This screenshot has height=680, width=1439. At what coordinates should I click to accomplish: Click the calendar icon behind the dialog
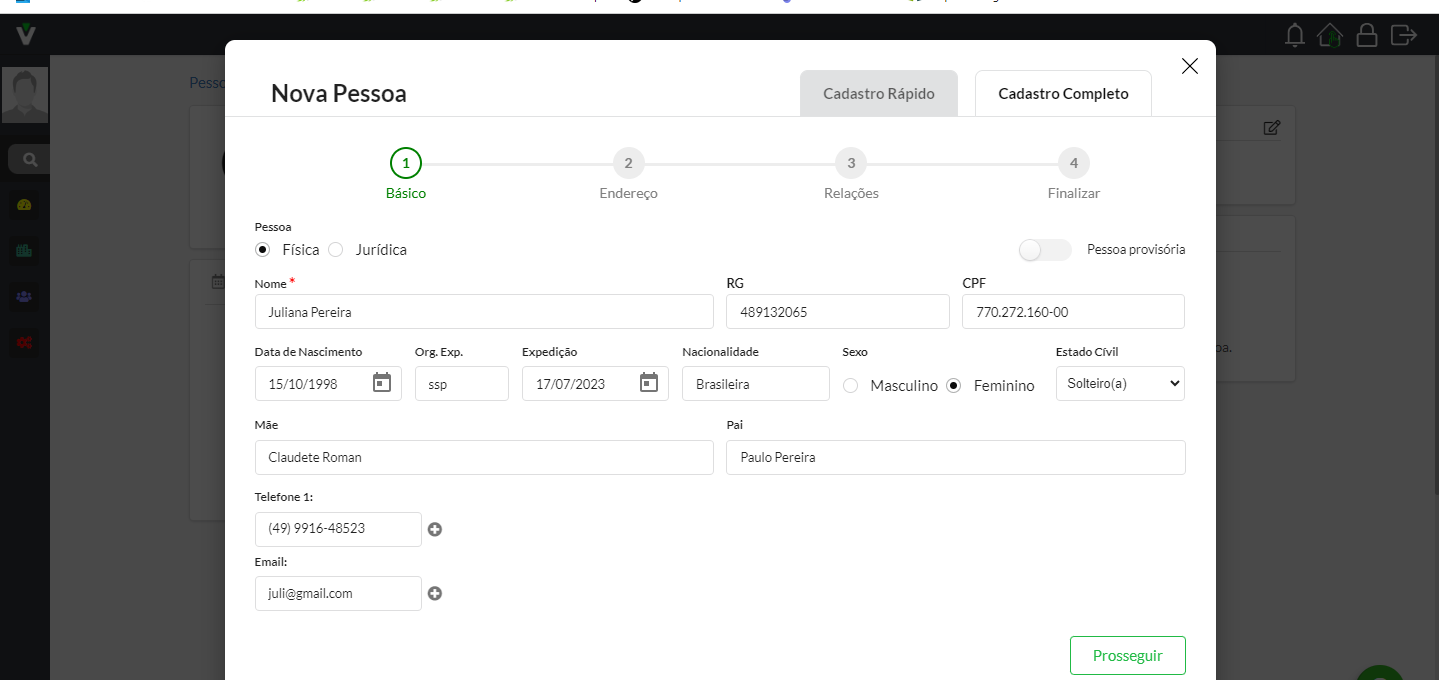pyautogui.click(x=218, y=282)
